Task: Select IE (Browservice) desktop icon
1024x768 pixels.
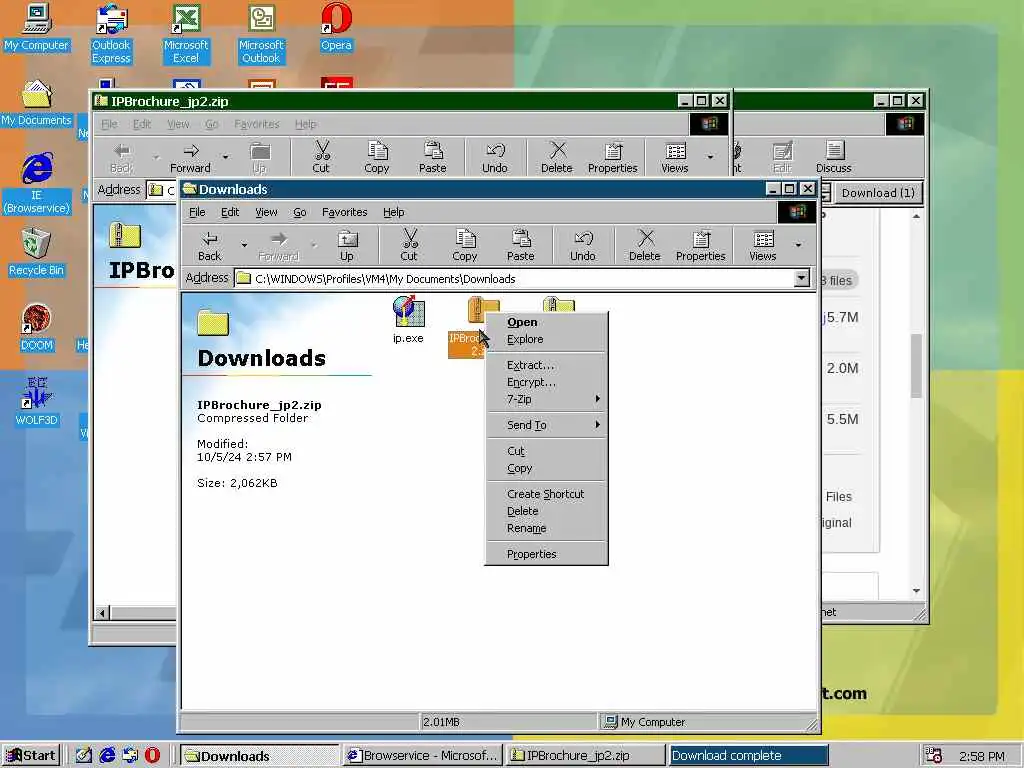Action: [37, 184]
